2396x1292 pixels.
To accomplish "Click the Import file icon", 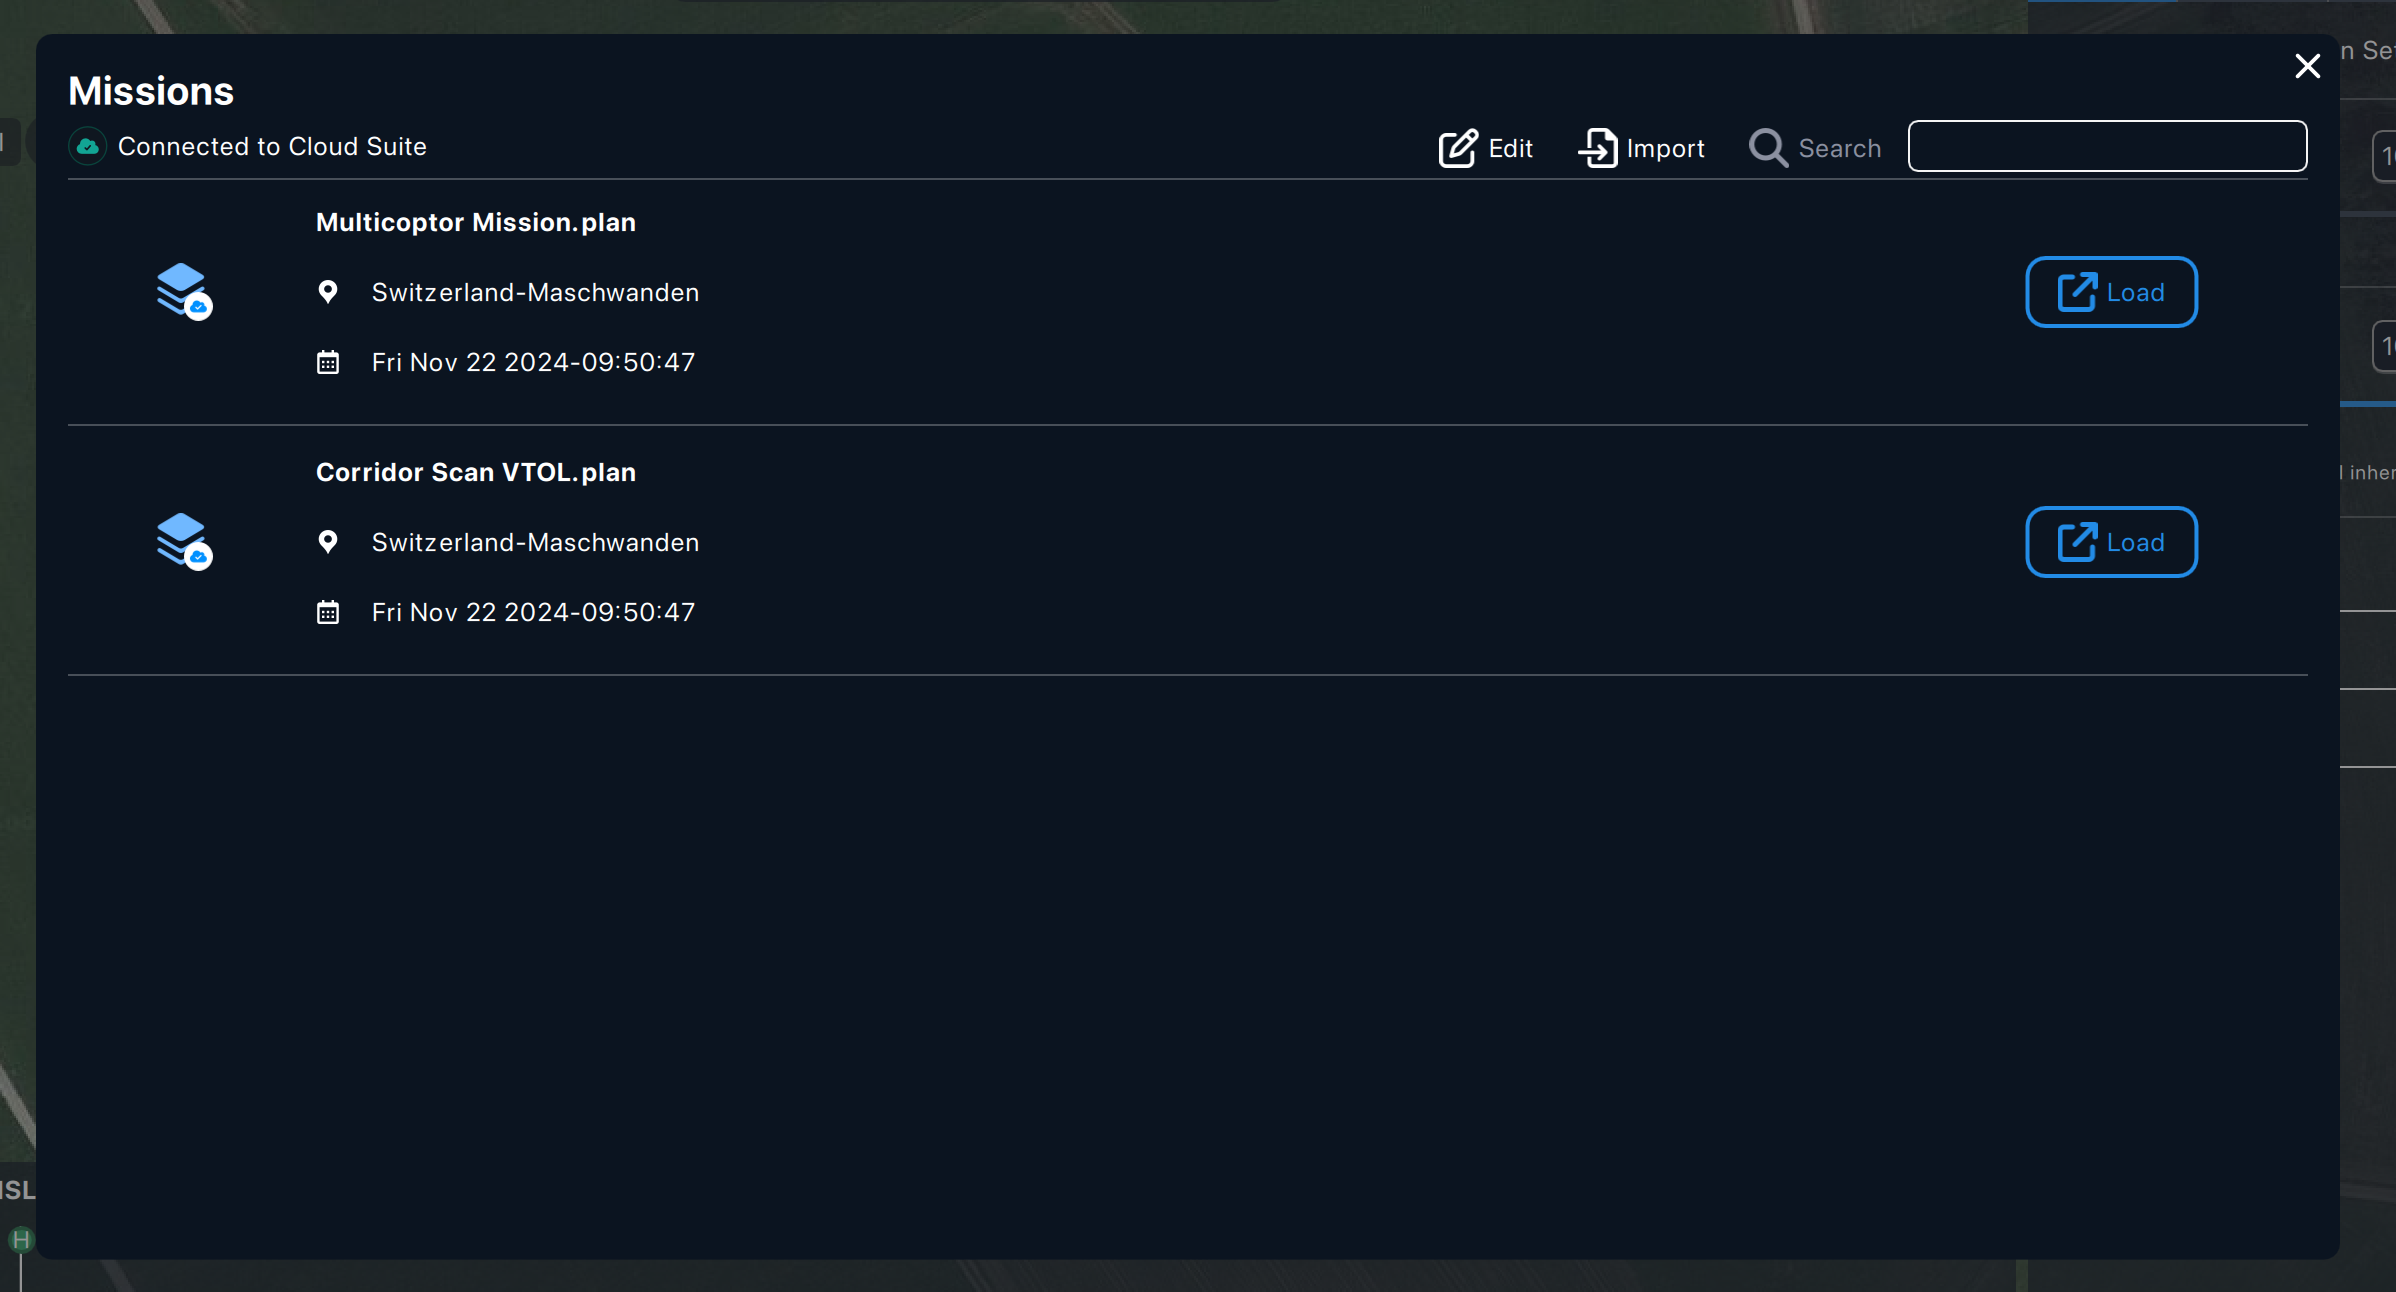I will pyautogui.click(x=1598, y=148).
